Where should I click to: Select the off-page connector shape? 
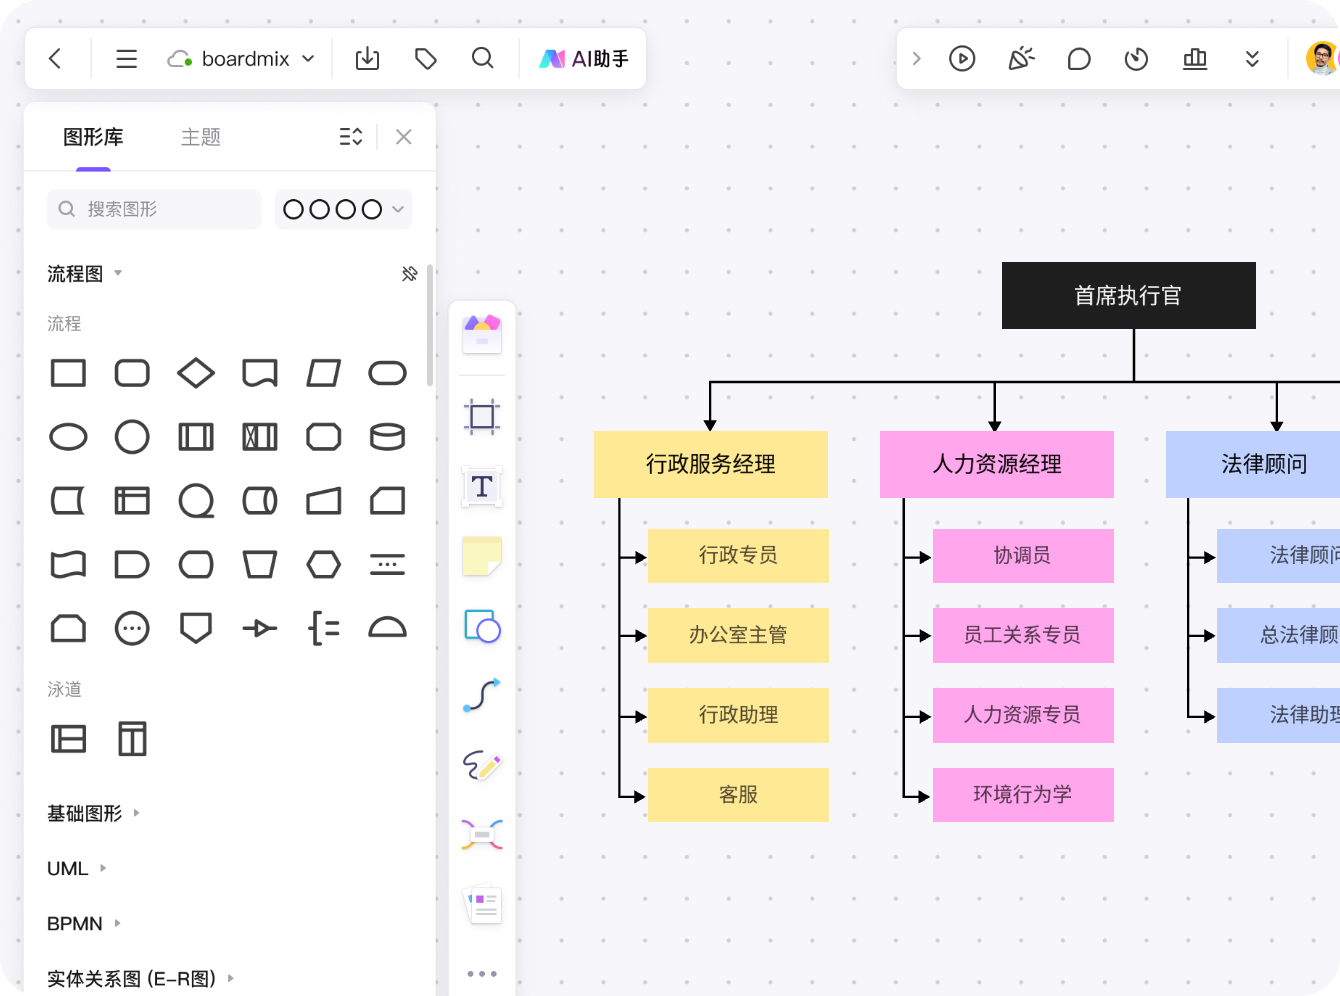pyautogui.click(x=196, y=629)
